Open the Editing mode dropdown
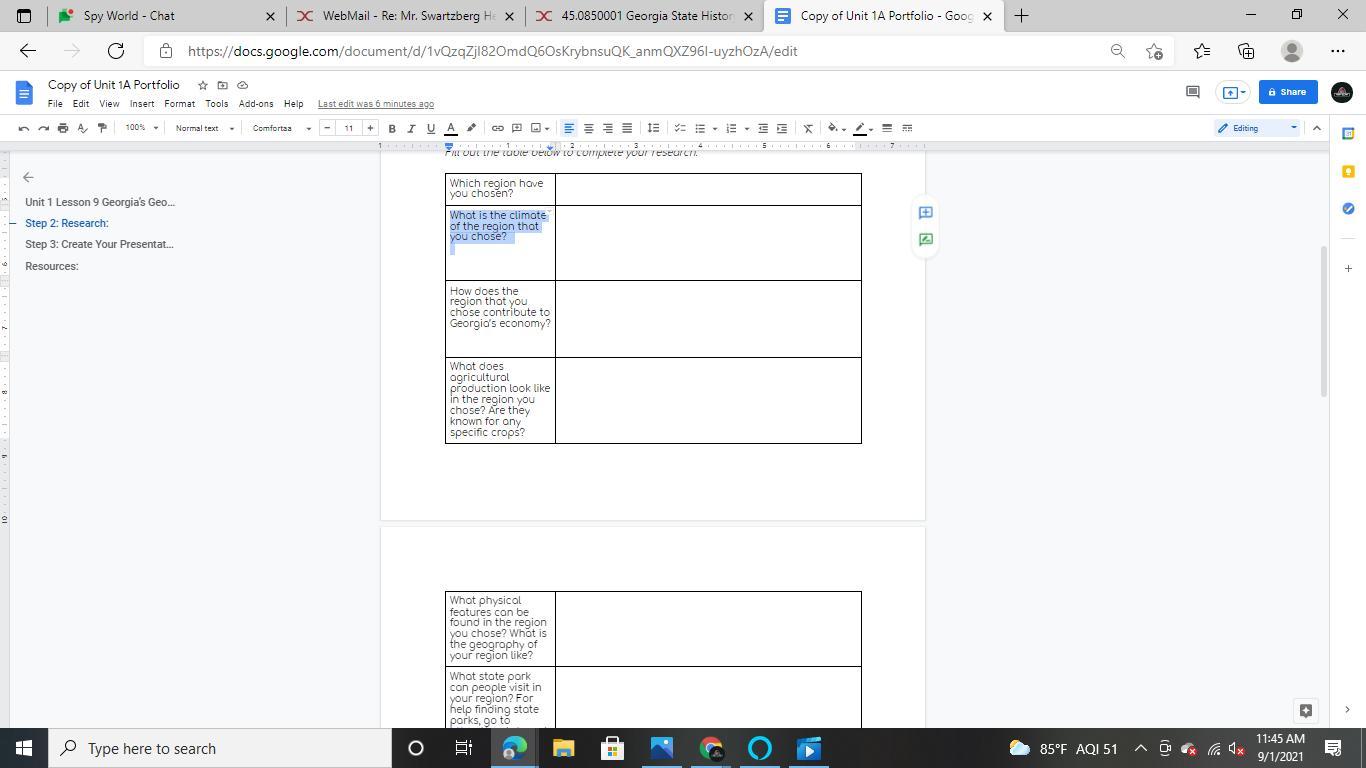Image resolution: width=1366 pixels, height=768 pixels. [1256, 128]
